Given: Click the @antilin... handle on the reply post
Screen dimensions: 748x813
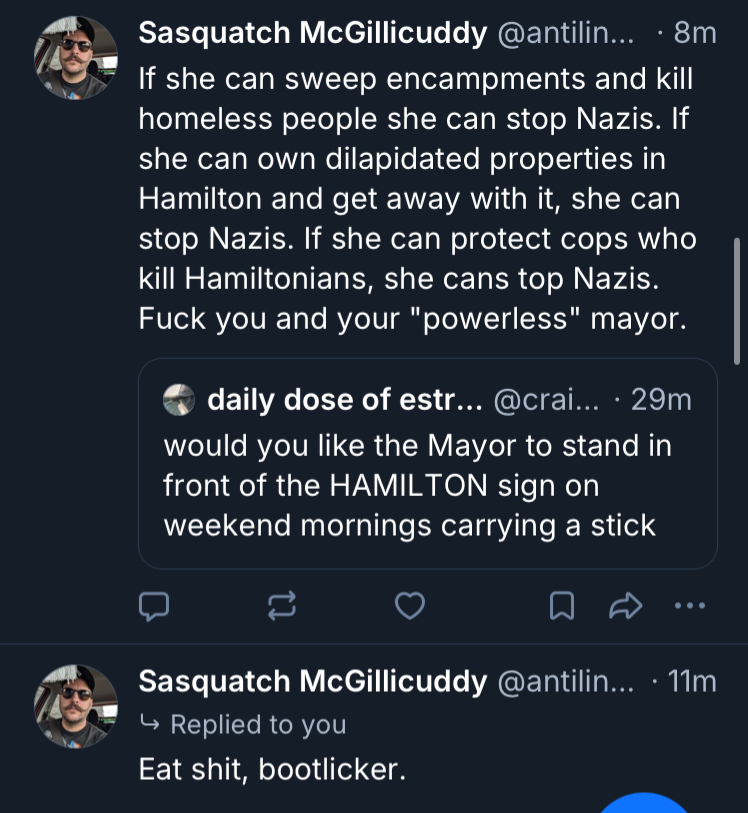Looking at the screenshot, I should [x=565, y=682].
